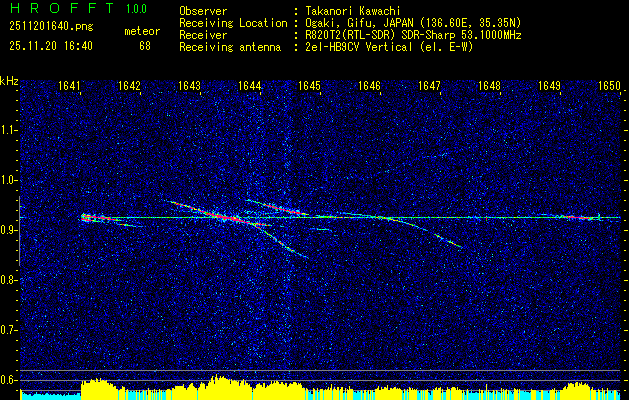The height and width of the screenshot is (400, 629).
Task: Click the 1643 time marker
Action: click(189, 85)
